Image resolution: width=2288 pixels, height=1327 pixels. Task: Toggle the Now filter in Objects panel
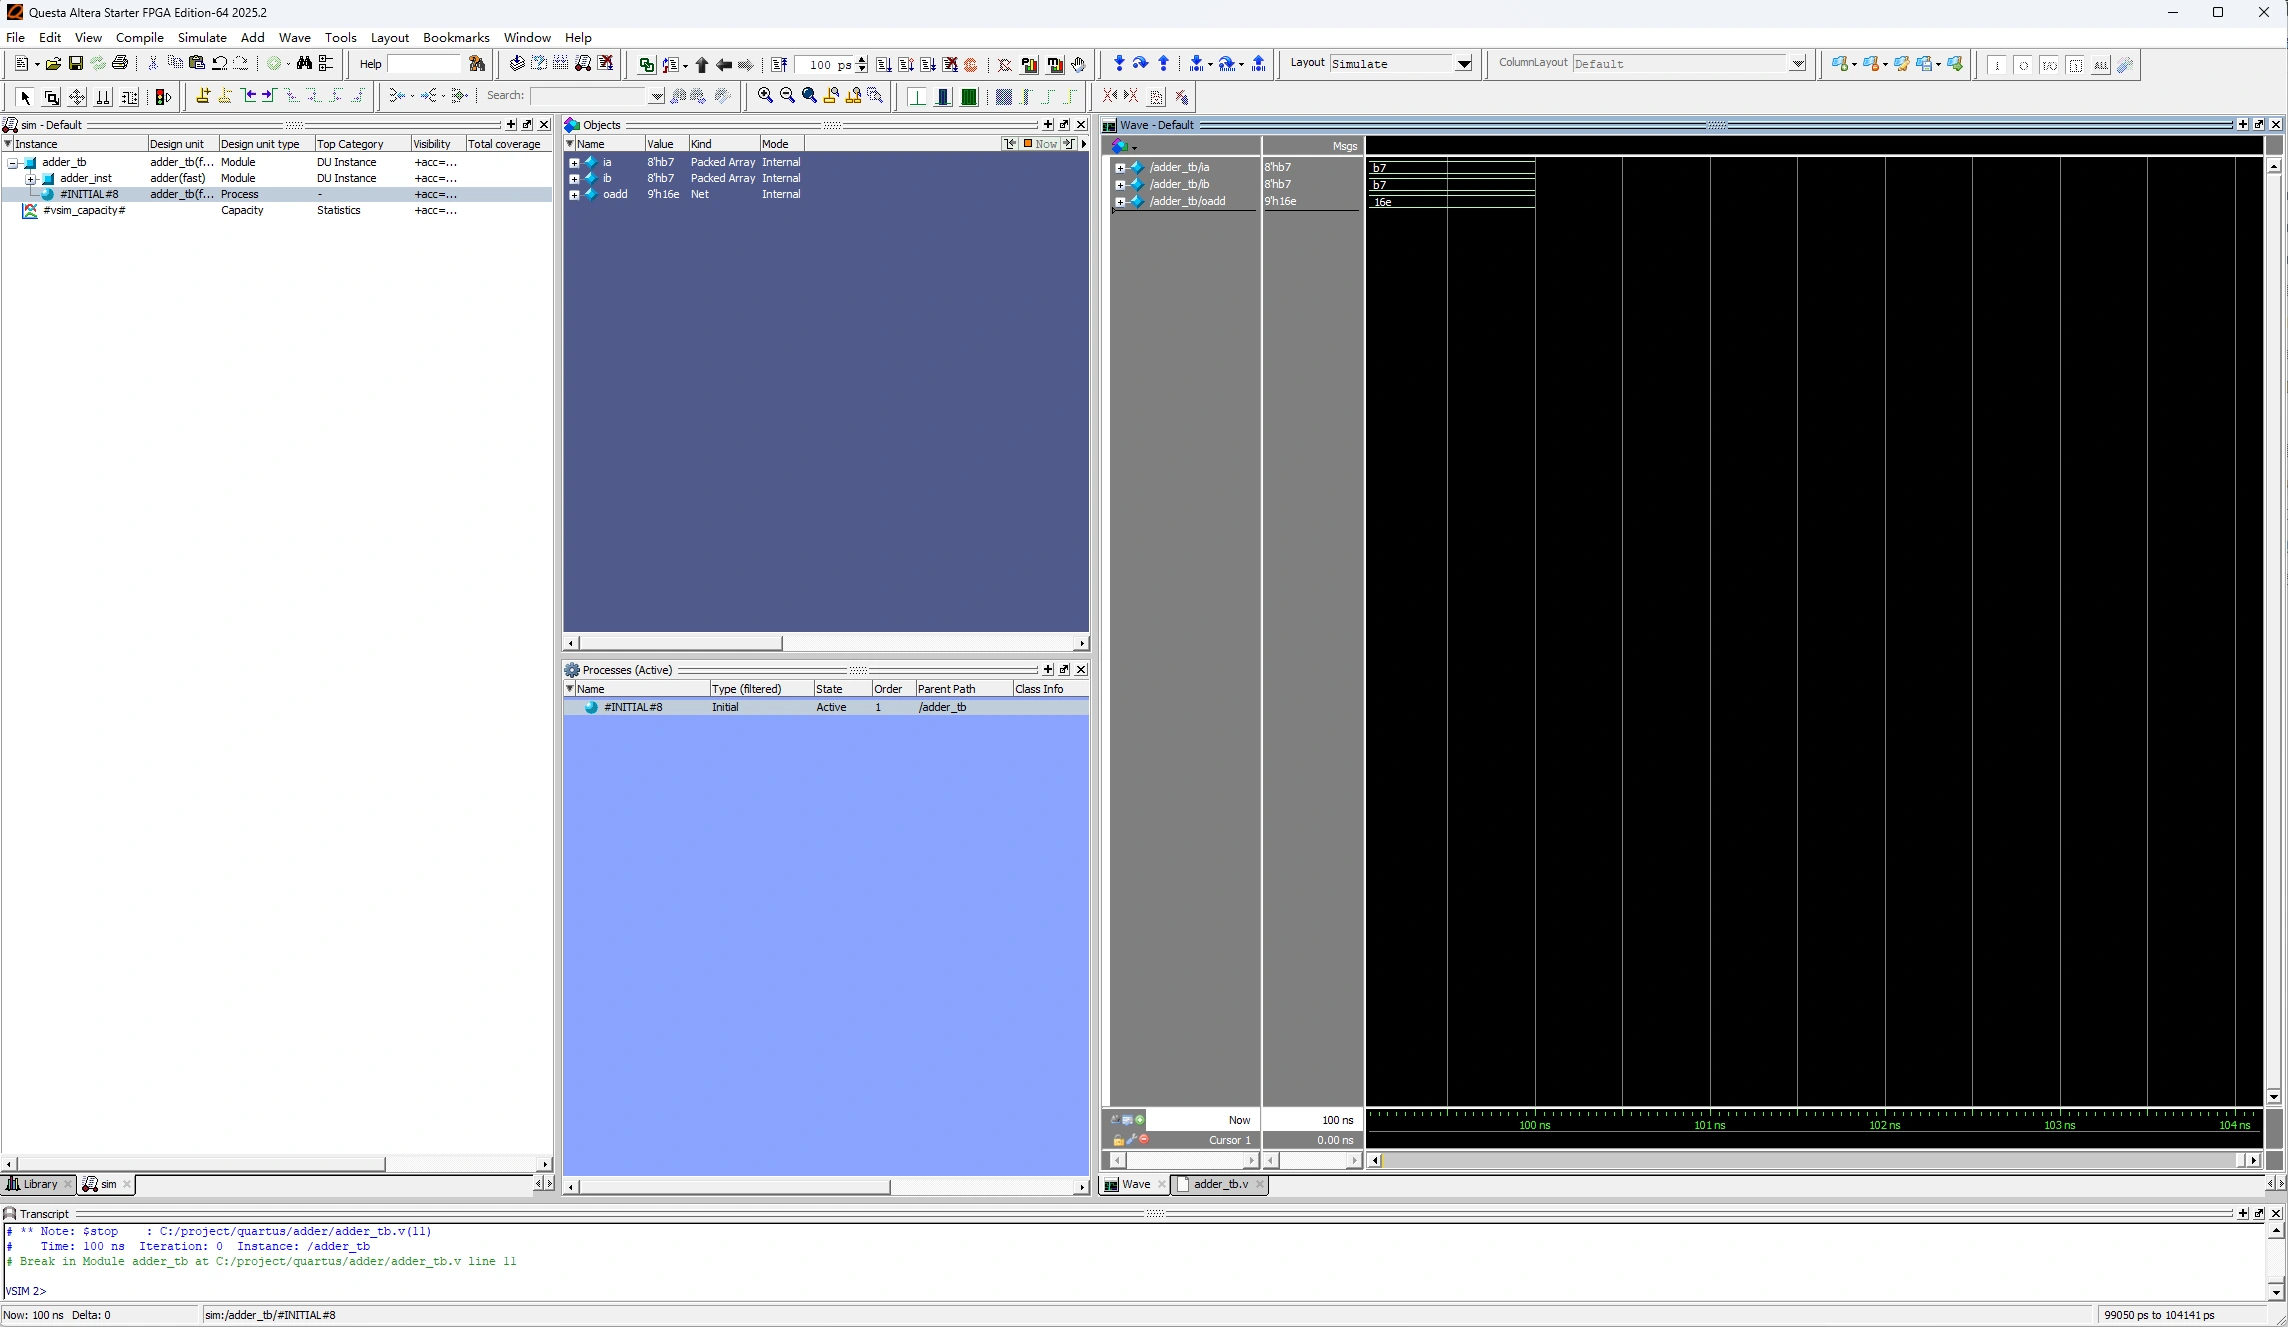click(x=1040, y=144)
